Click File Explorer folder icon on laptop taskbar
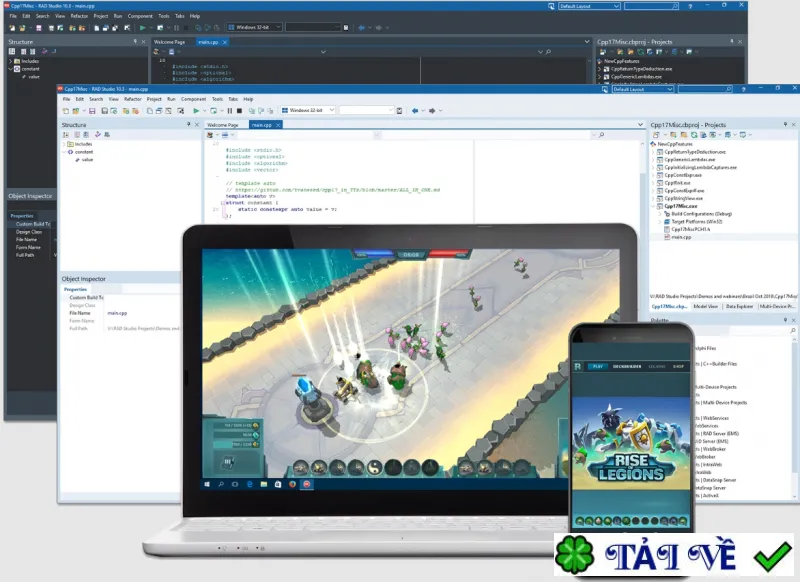Screen dimensions: 800x582 click(264, 484)
